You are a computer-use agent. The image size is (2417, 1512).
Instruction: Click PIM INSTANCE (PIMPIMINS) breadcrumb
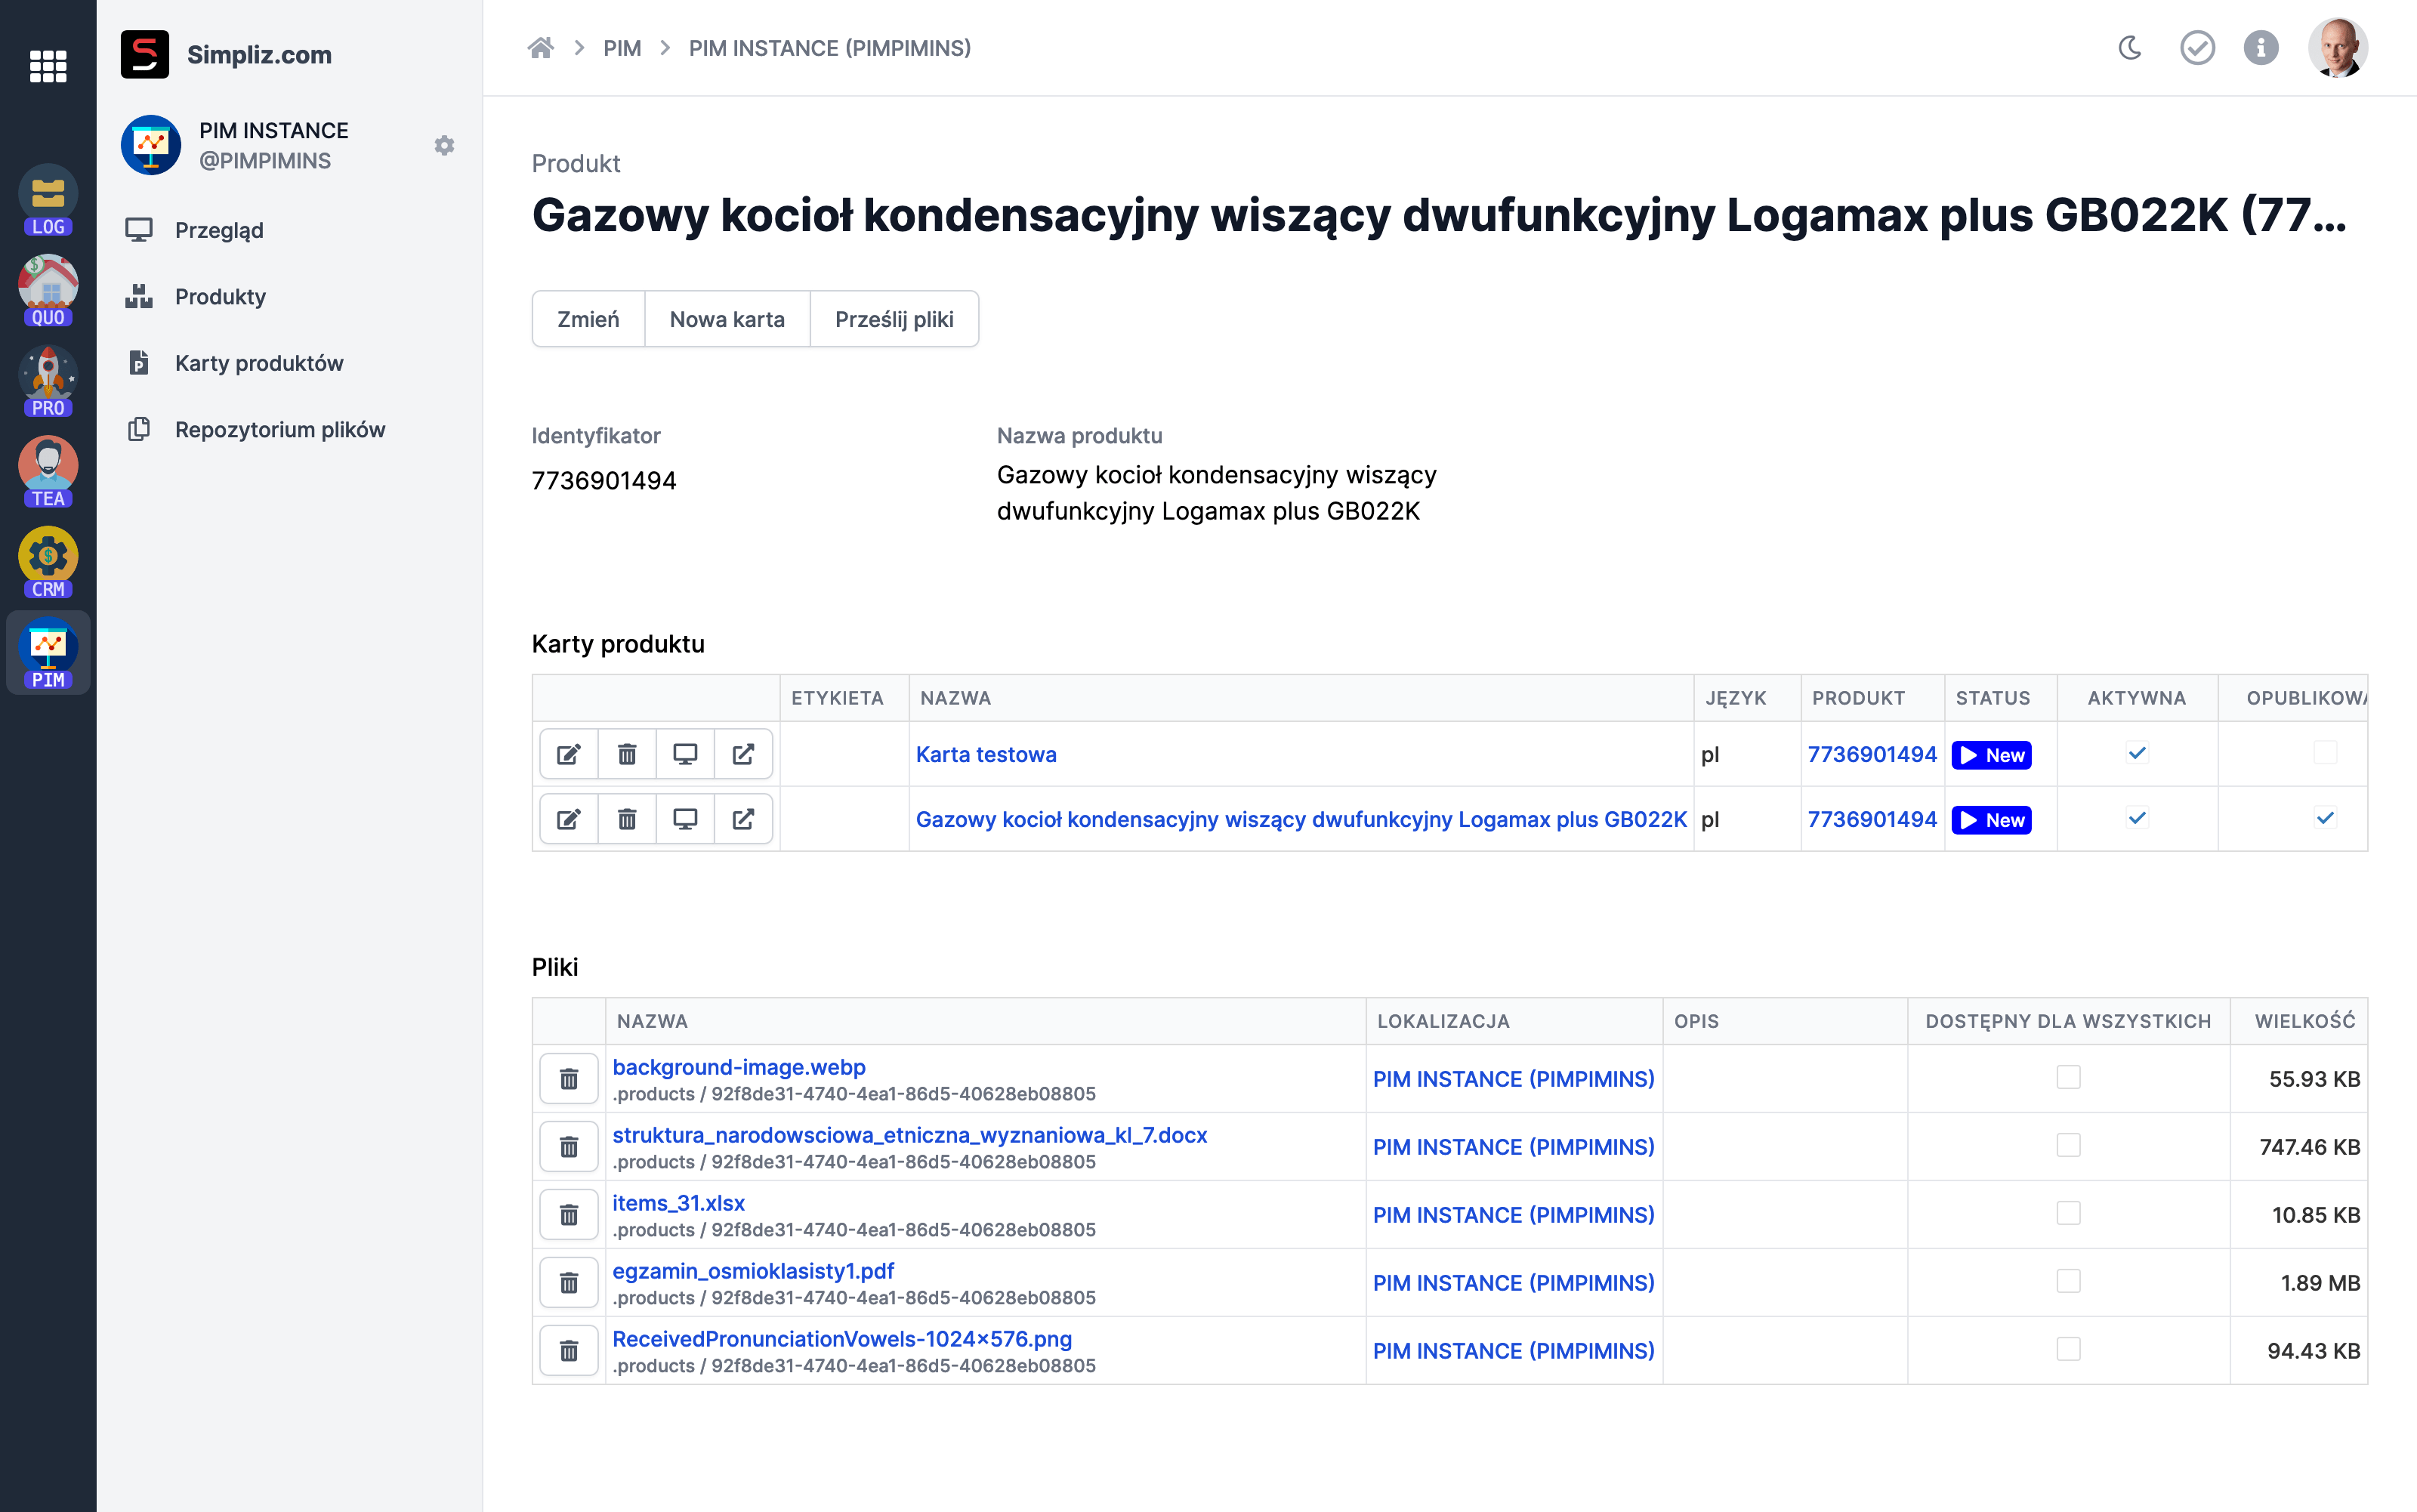pyautogui.click(x=830, y=48)
